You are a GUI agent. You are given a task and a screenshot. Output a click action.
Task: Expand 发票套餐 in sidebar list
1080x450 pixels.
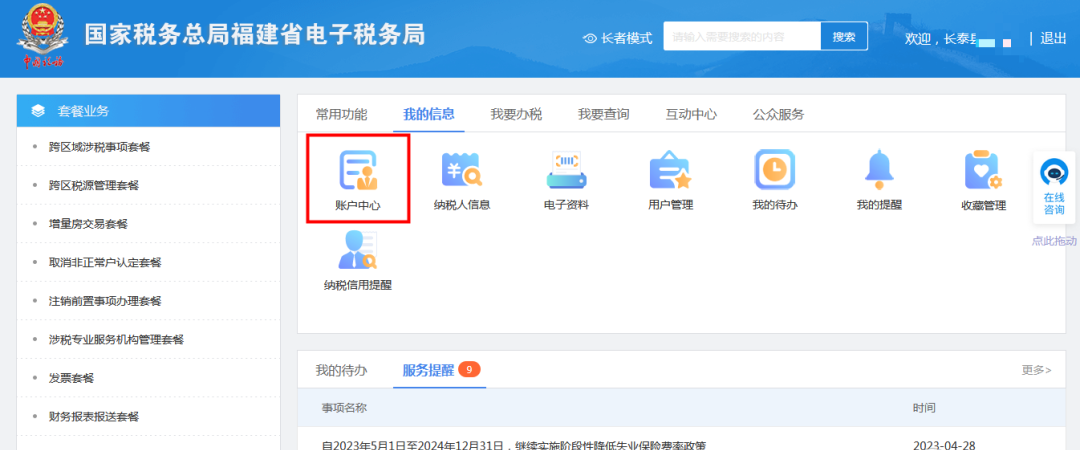click(71, 378)
